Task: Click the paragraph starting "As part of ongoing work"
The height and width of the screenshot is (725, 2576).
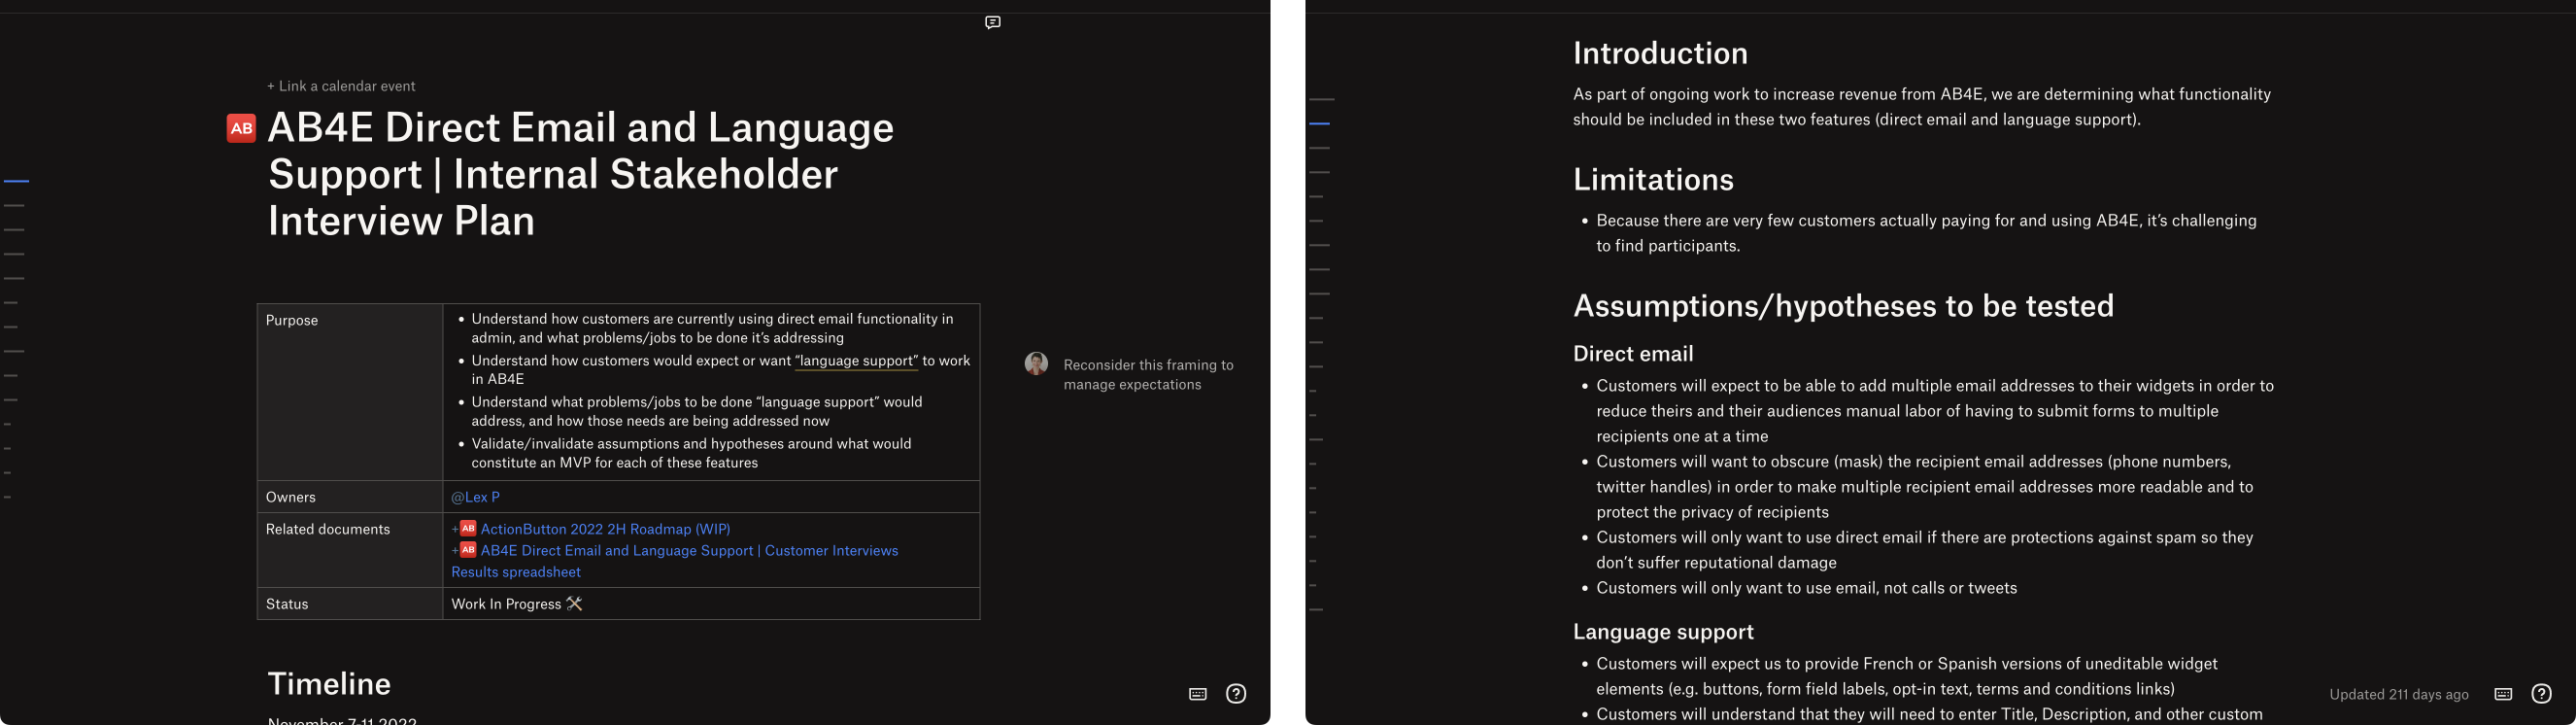Action: 1921,107
